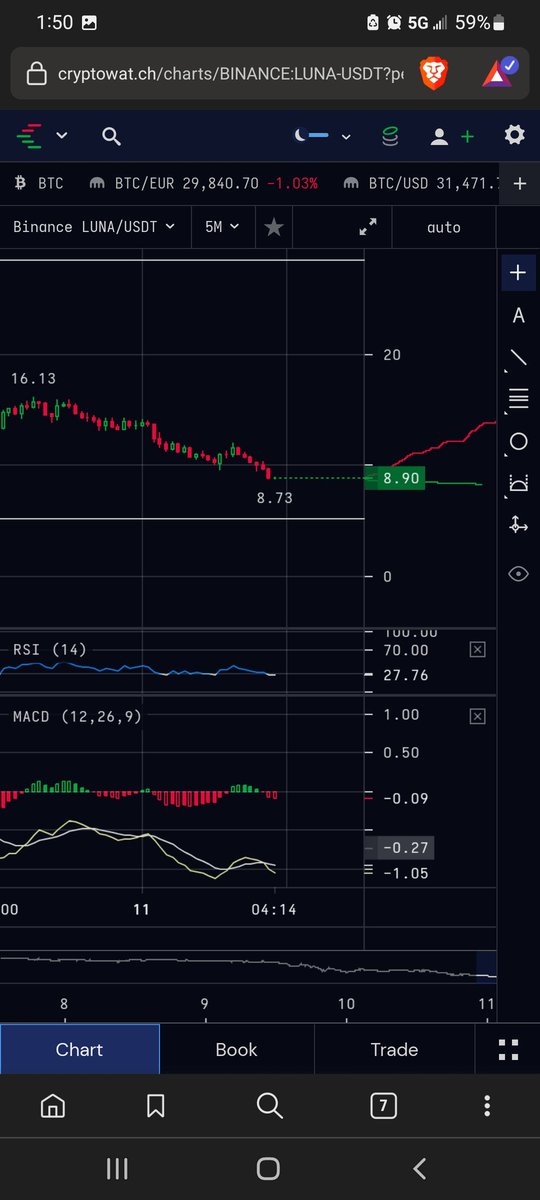Select the BTC/USD ticker entry
Image resolution: width=540 pixels, height=1200 pixels.
pyautogui.click(x=421, y=183)
